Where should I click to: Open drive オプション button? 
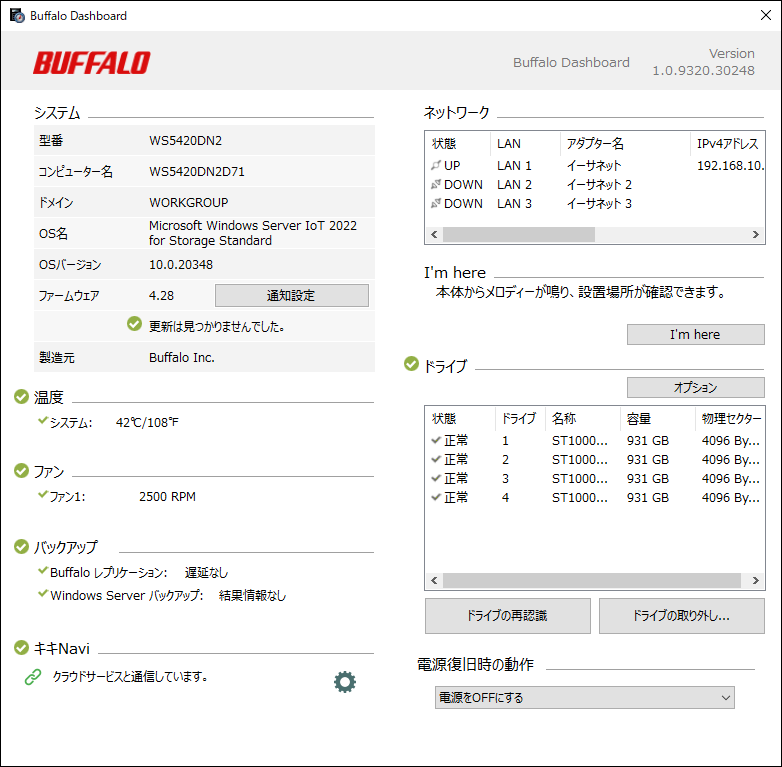pyautogui.click(x=695, y=387)
